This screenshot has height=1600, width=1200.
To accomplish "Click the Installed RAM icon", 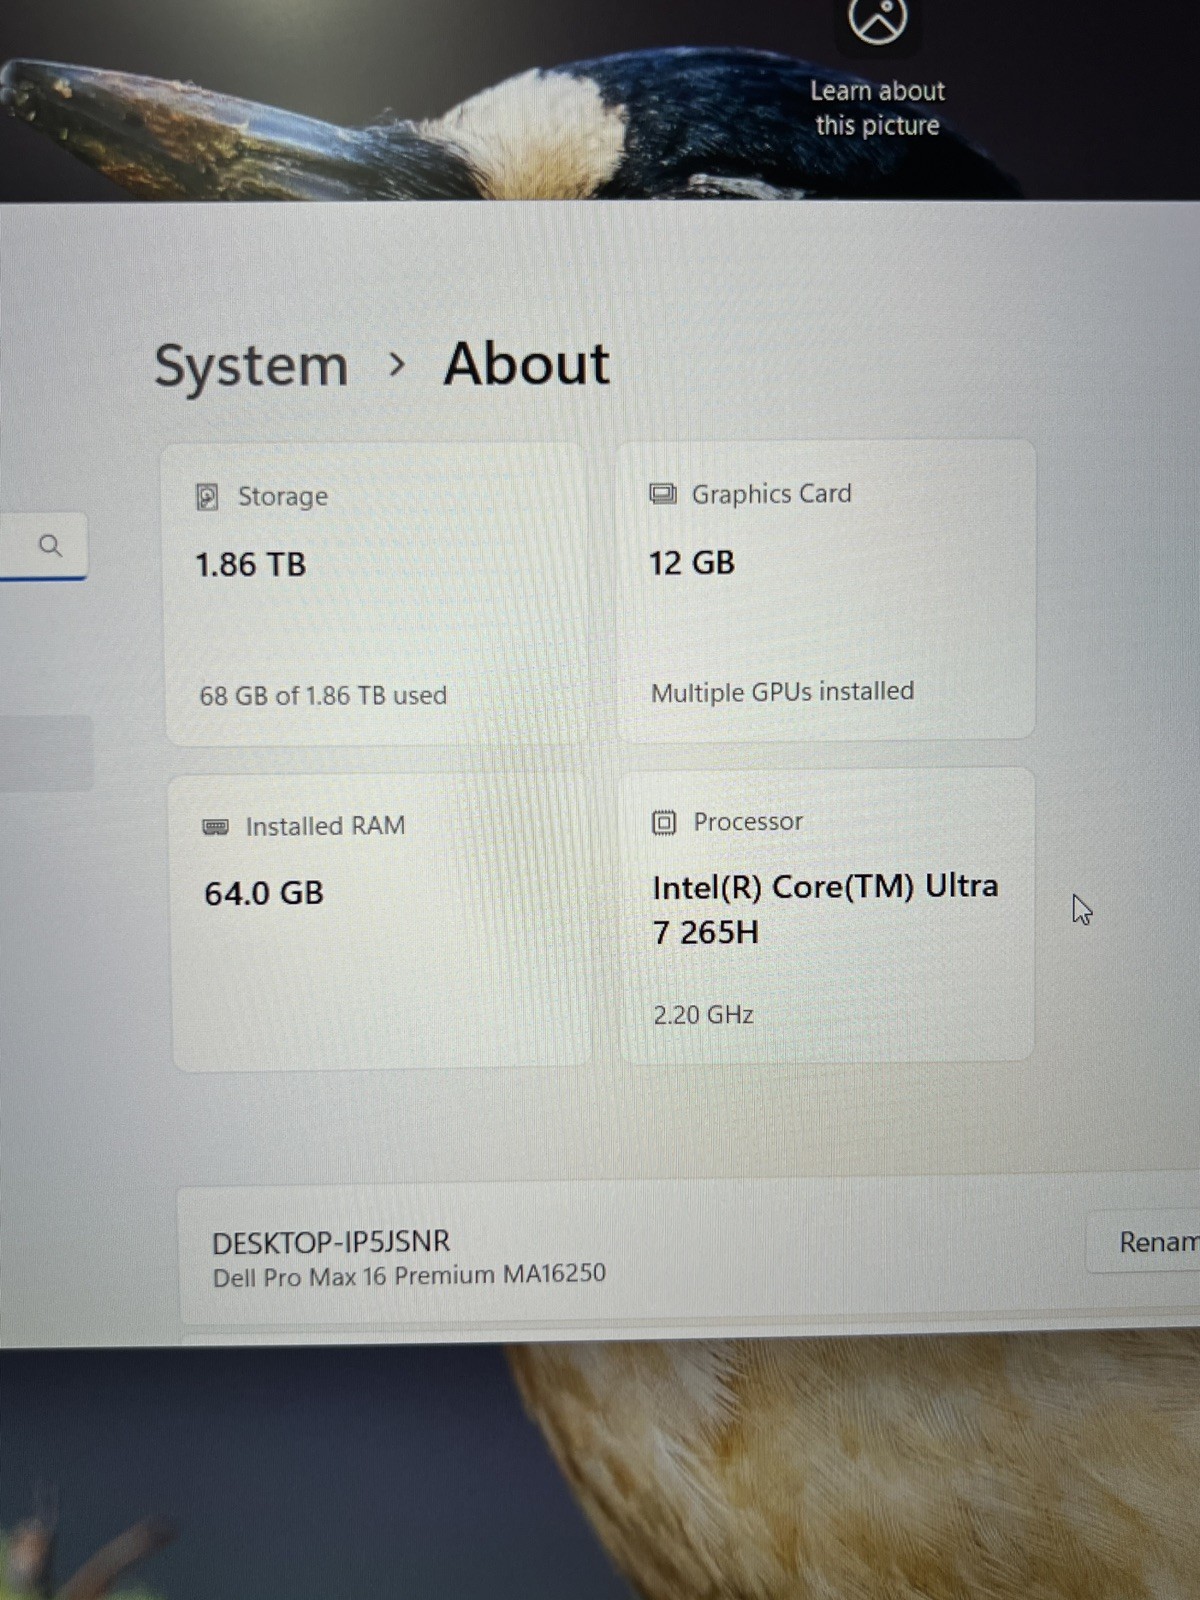I will coord(215,827).
